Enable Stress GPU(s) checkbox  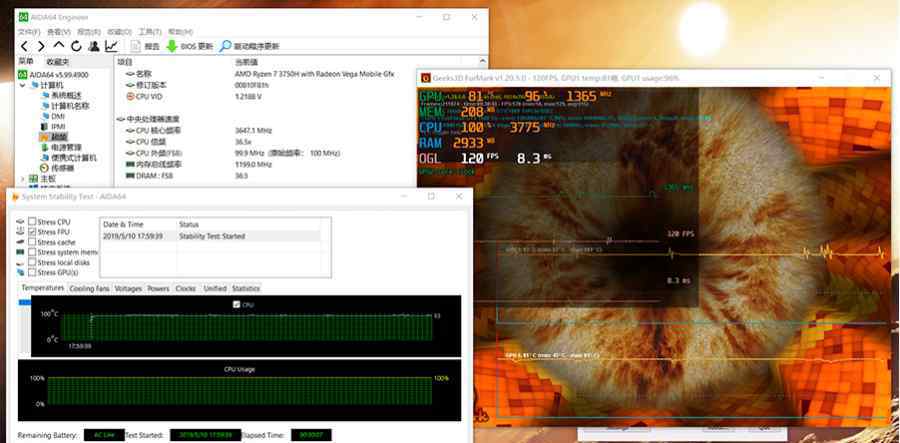click(x=32, y=272)
